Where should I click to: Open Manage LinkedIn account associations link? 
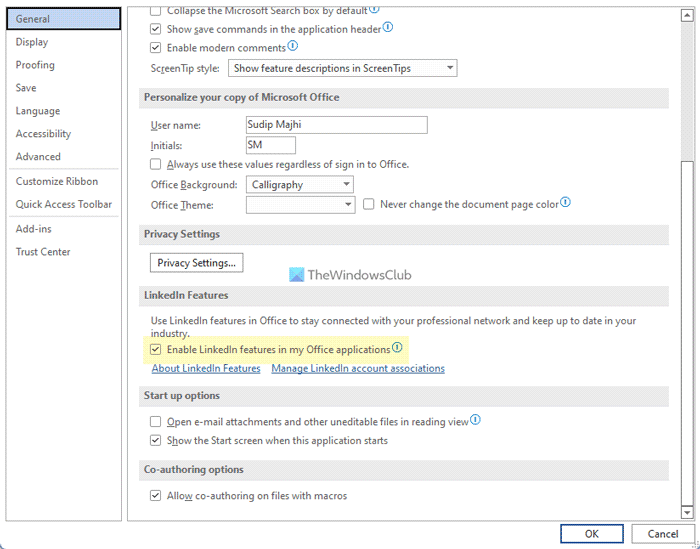(358, 369)
